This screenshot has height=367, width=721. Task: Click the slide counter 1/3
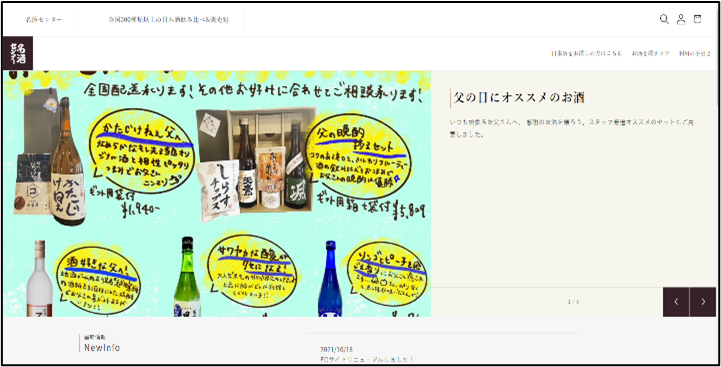coord(573,302)
